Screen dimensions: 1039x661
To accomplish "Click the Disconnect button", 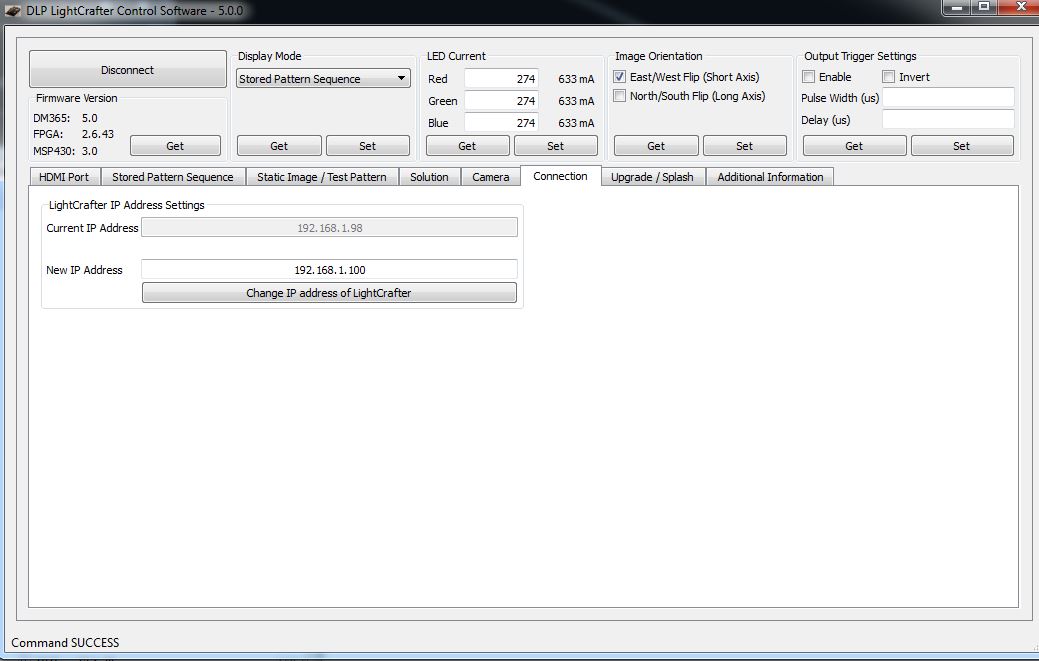I will point(127,69).
